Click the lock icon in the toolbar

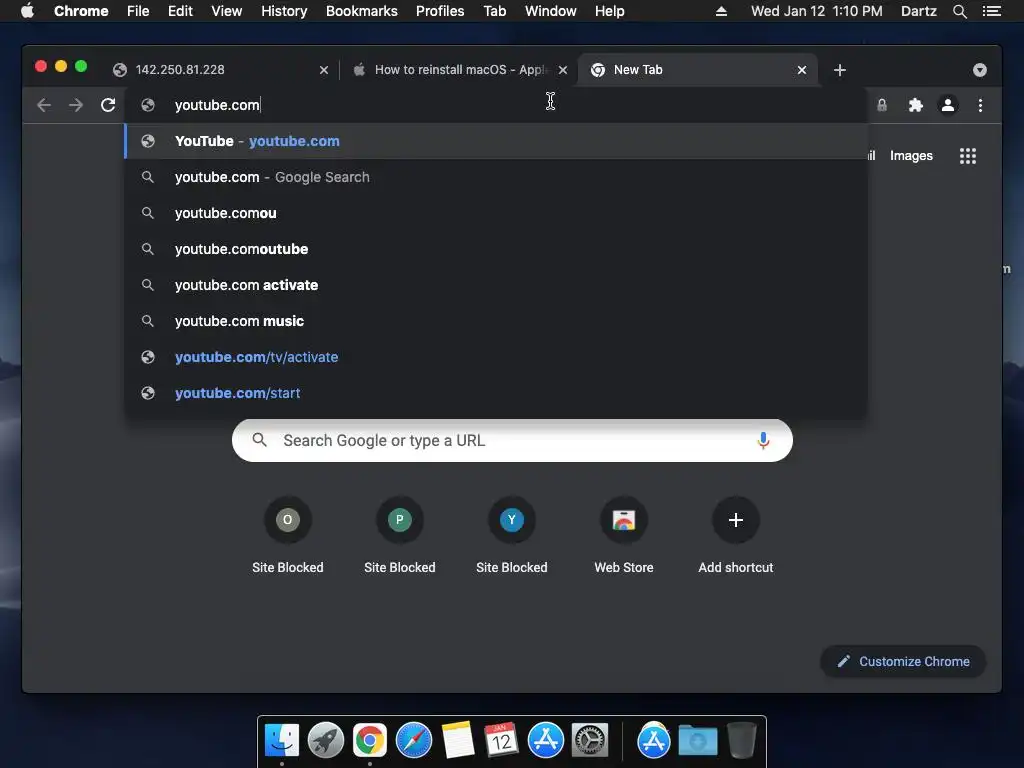pos(882,105)
